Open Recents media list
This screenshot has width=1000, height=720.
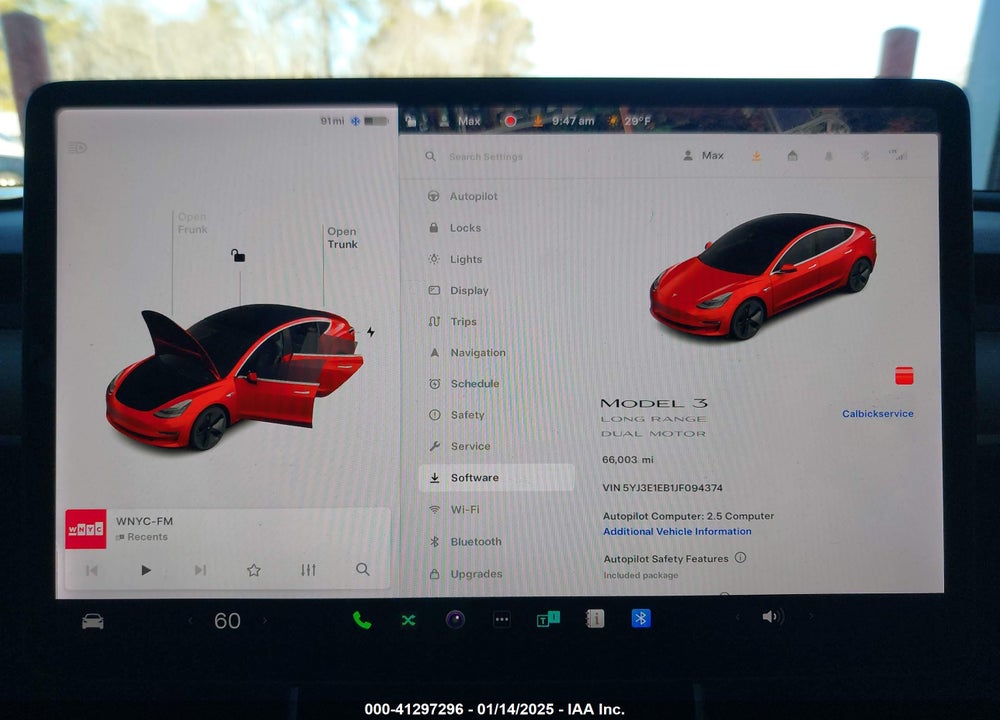coord(142,537)
